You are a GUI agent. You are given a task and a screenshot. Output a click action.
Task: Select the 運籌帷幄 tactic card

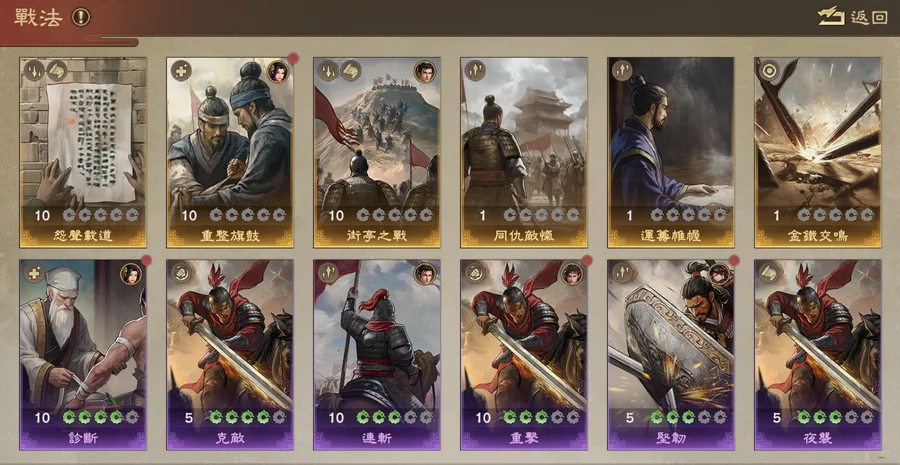tap(671, 153)
